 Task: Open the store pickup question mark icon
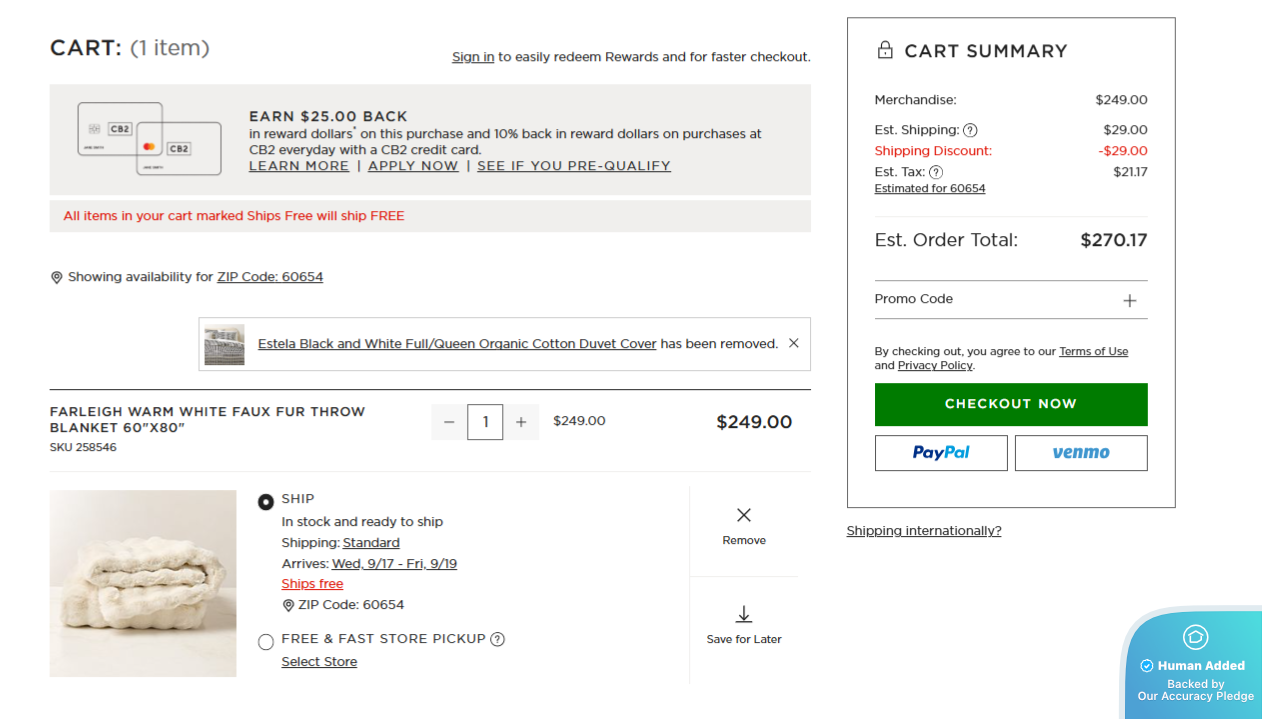coord(497,638)
